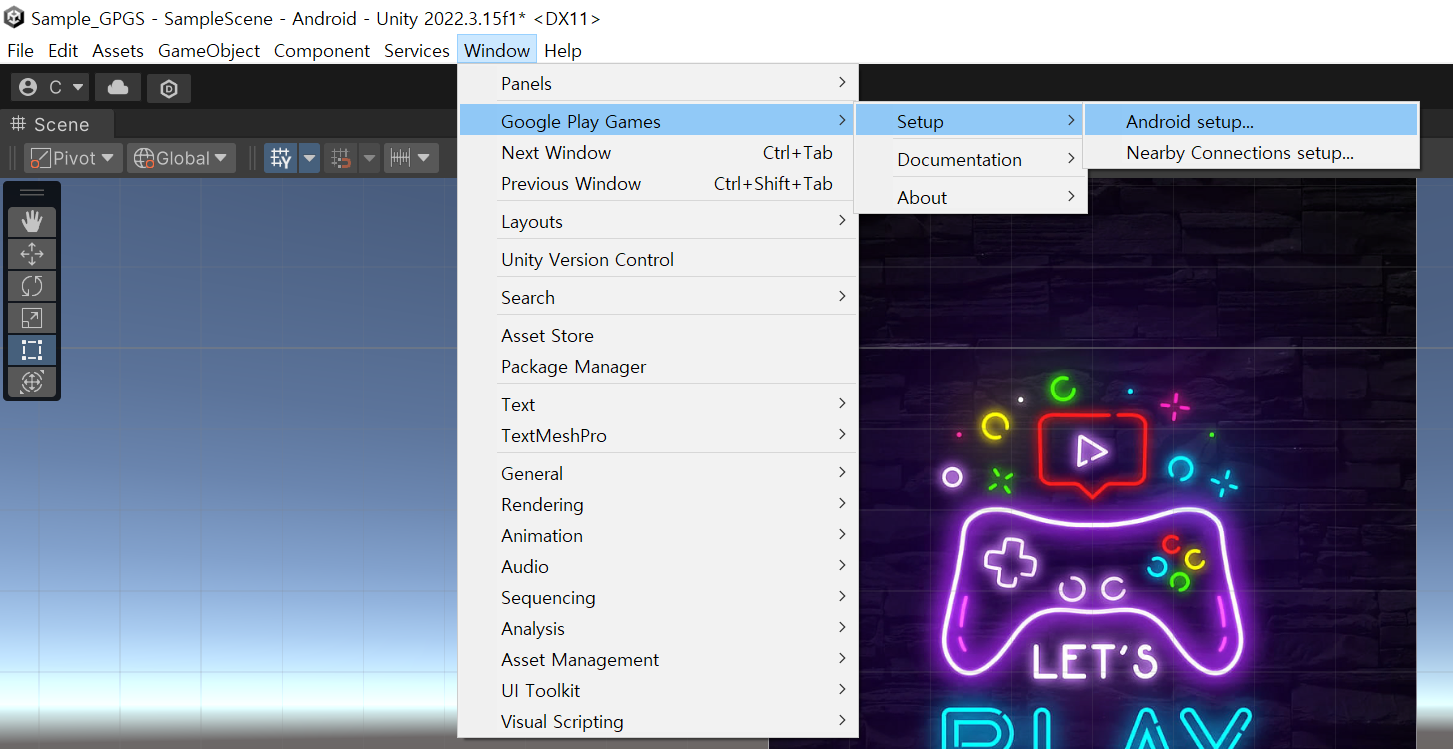Open the Package Manager
The height and width of the screenshot is (749, 1453).
(658, 366)
